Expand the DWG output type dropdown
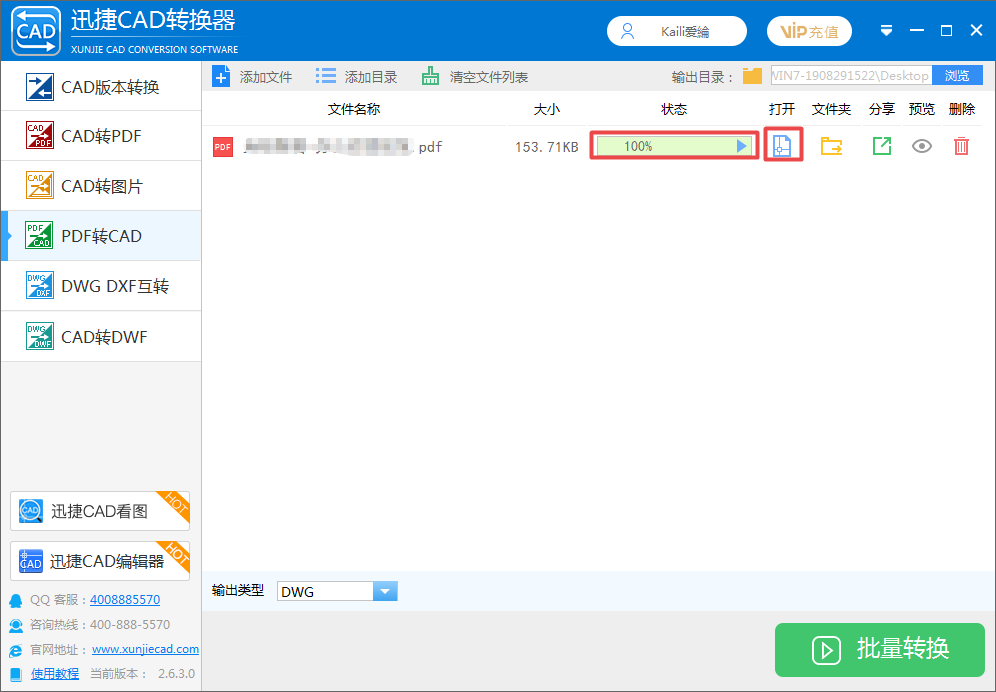Screen dimensions: 996x692 [x=384, y=592]
